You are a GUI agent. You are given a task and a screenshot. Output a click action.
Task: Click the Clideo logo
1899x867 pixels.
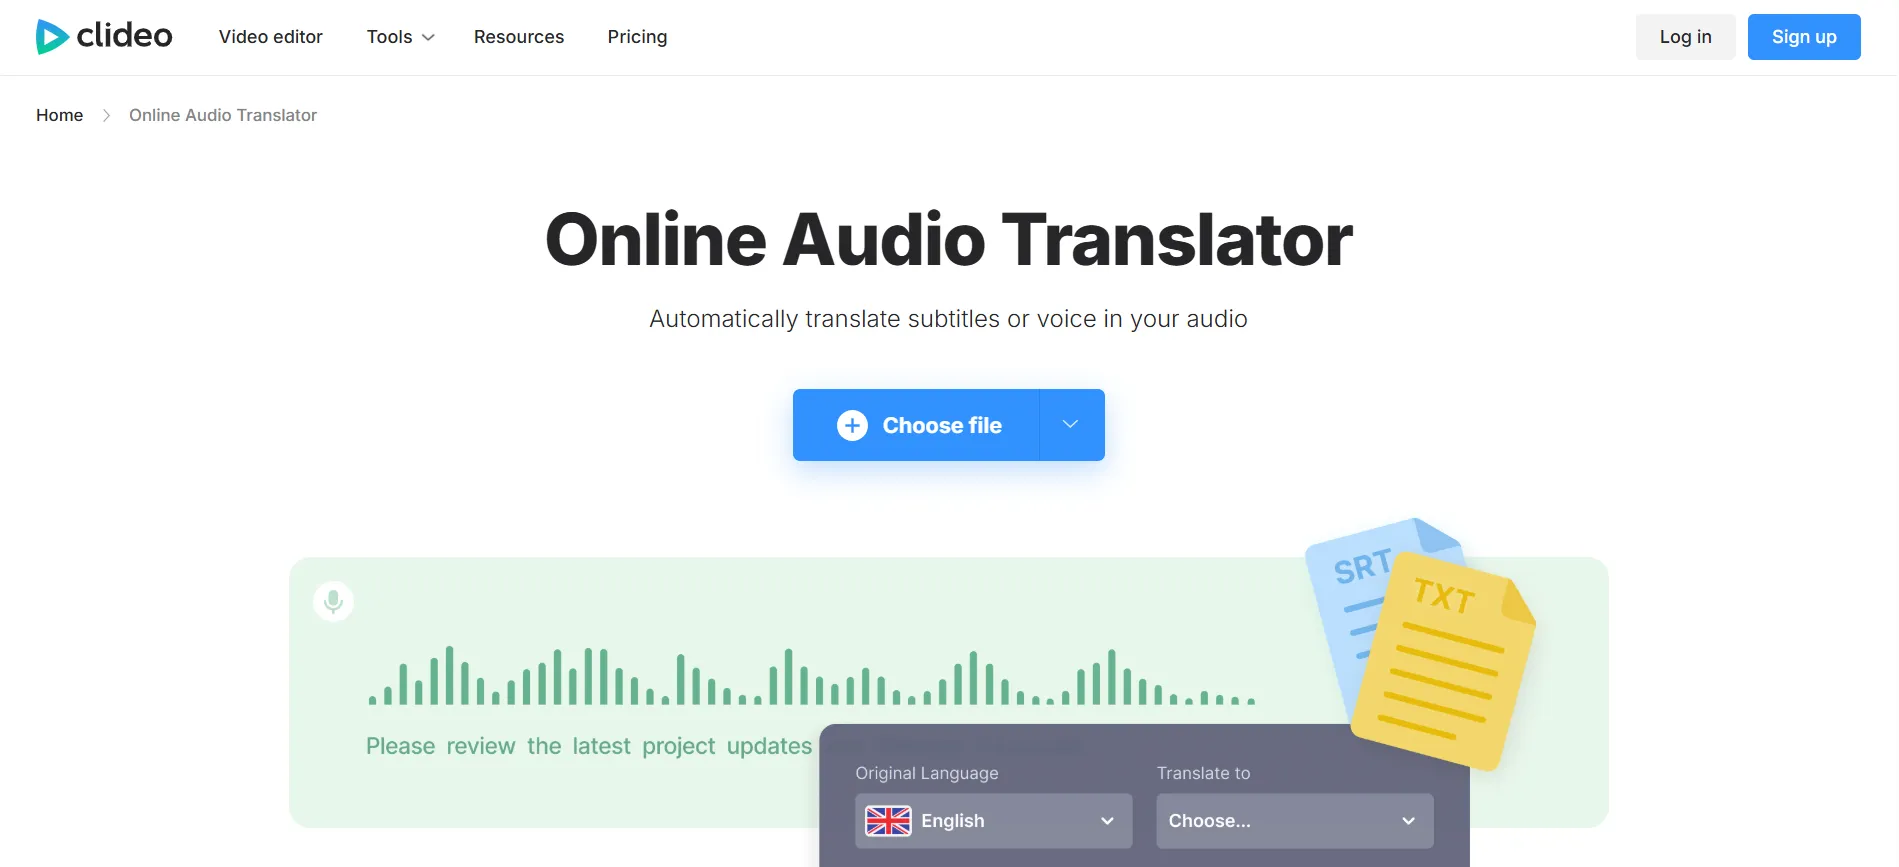click(104, 36)
